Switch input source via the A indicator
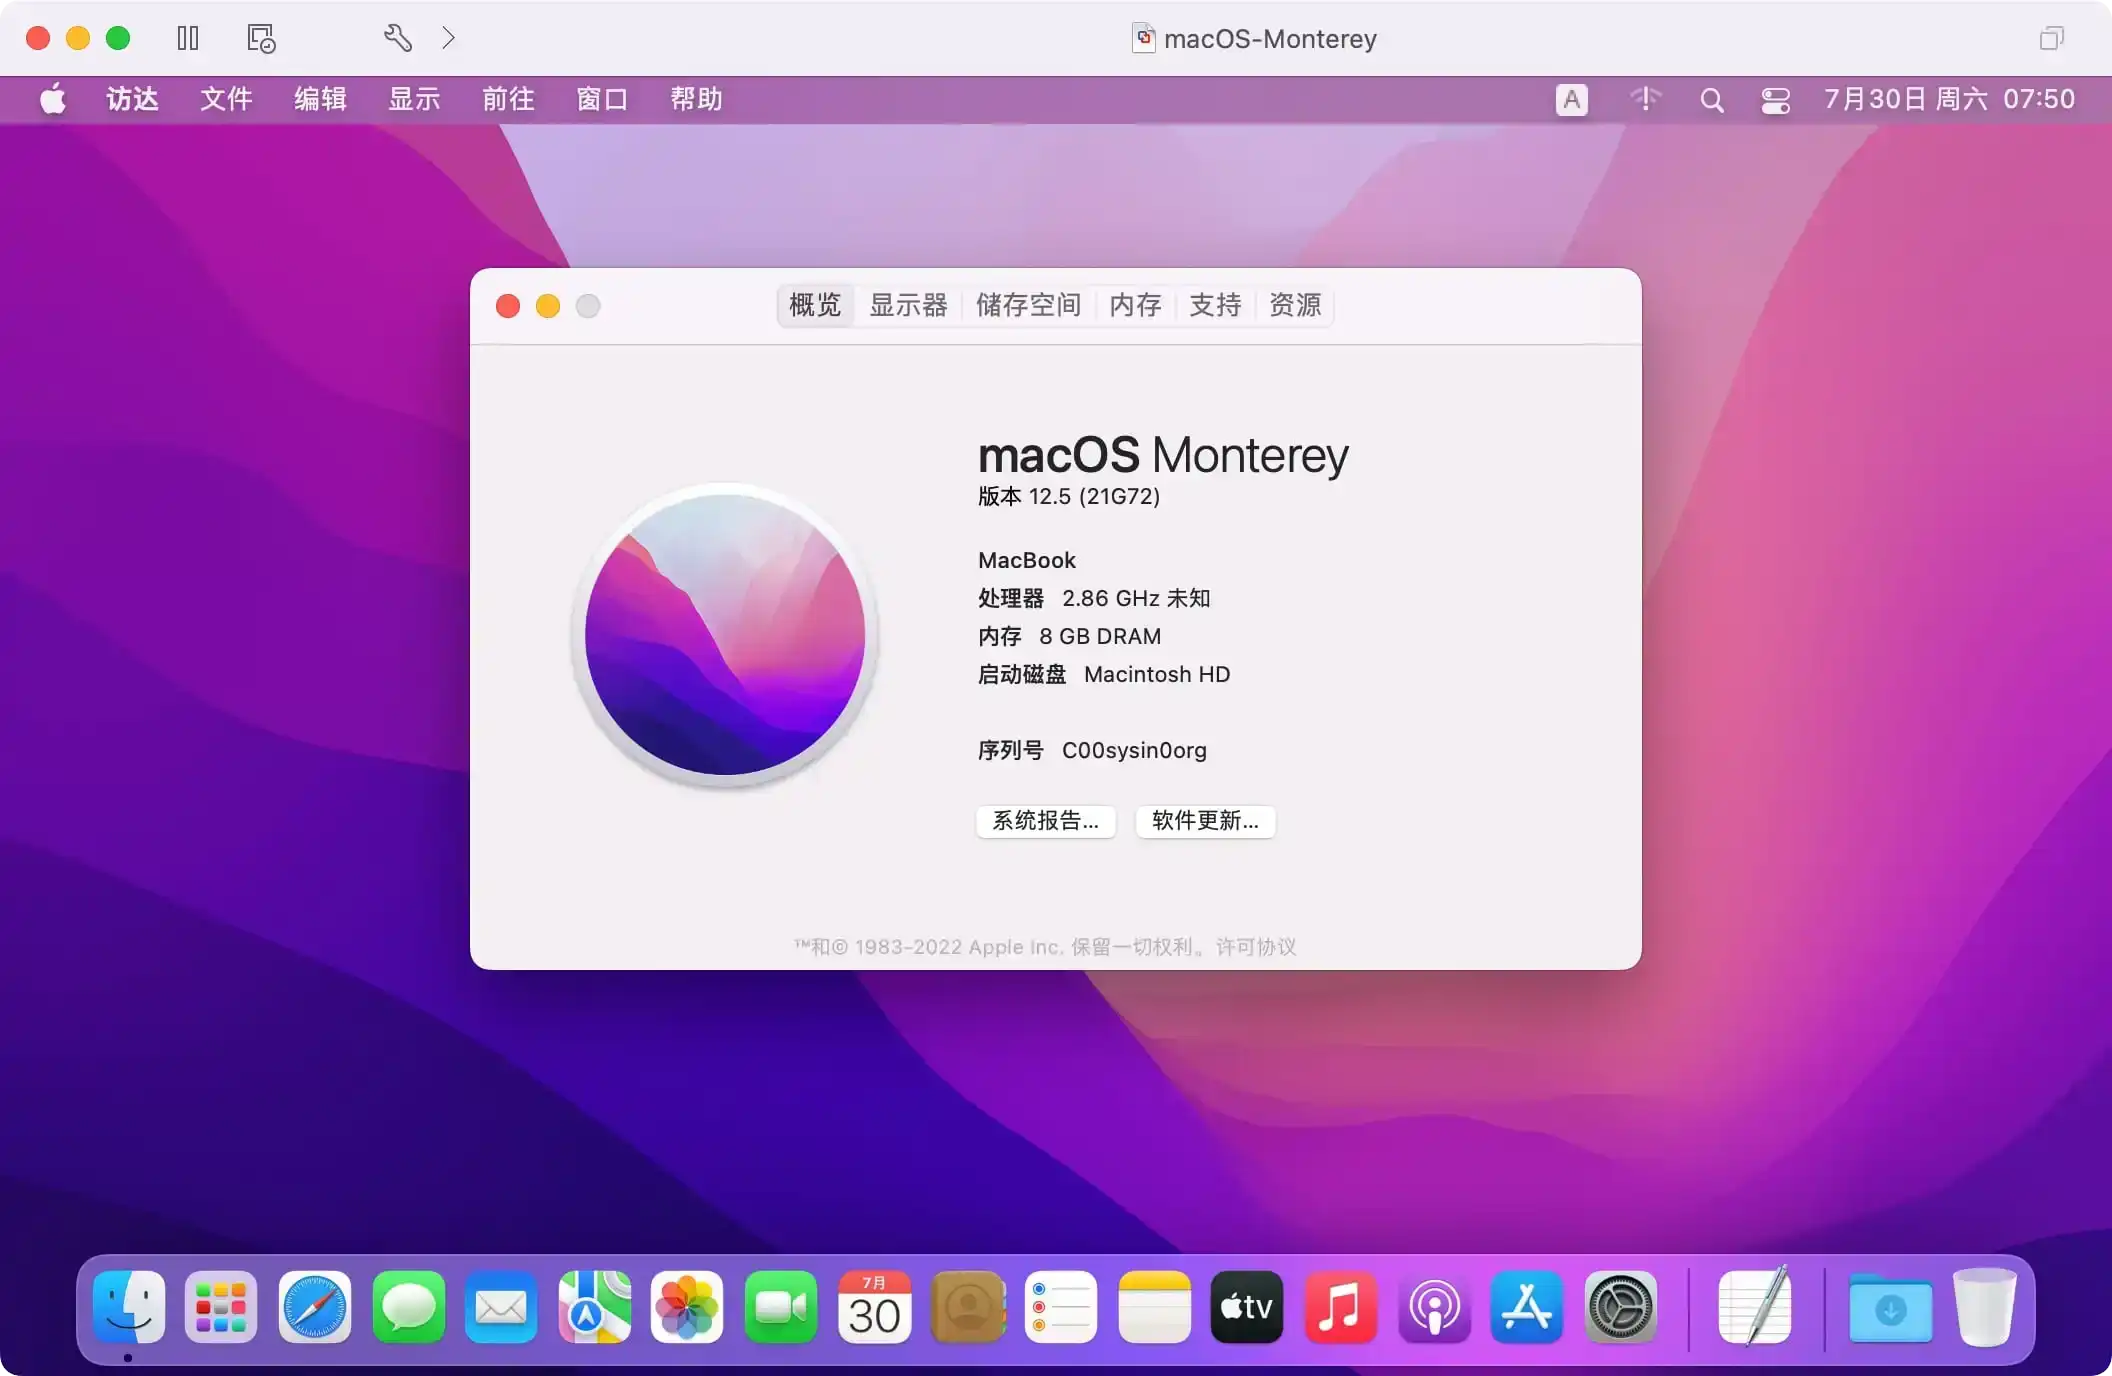 [1571, 99]
